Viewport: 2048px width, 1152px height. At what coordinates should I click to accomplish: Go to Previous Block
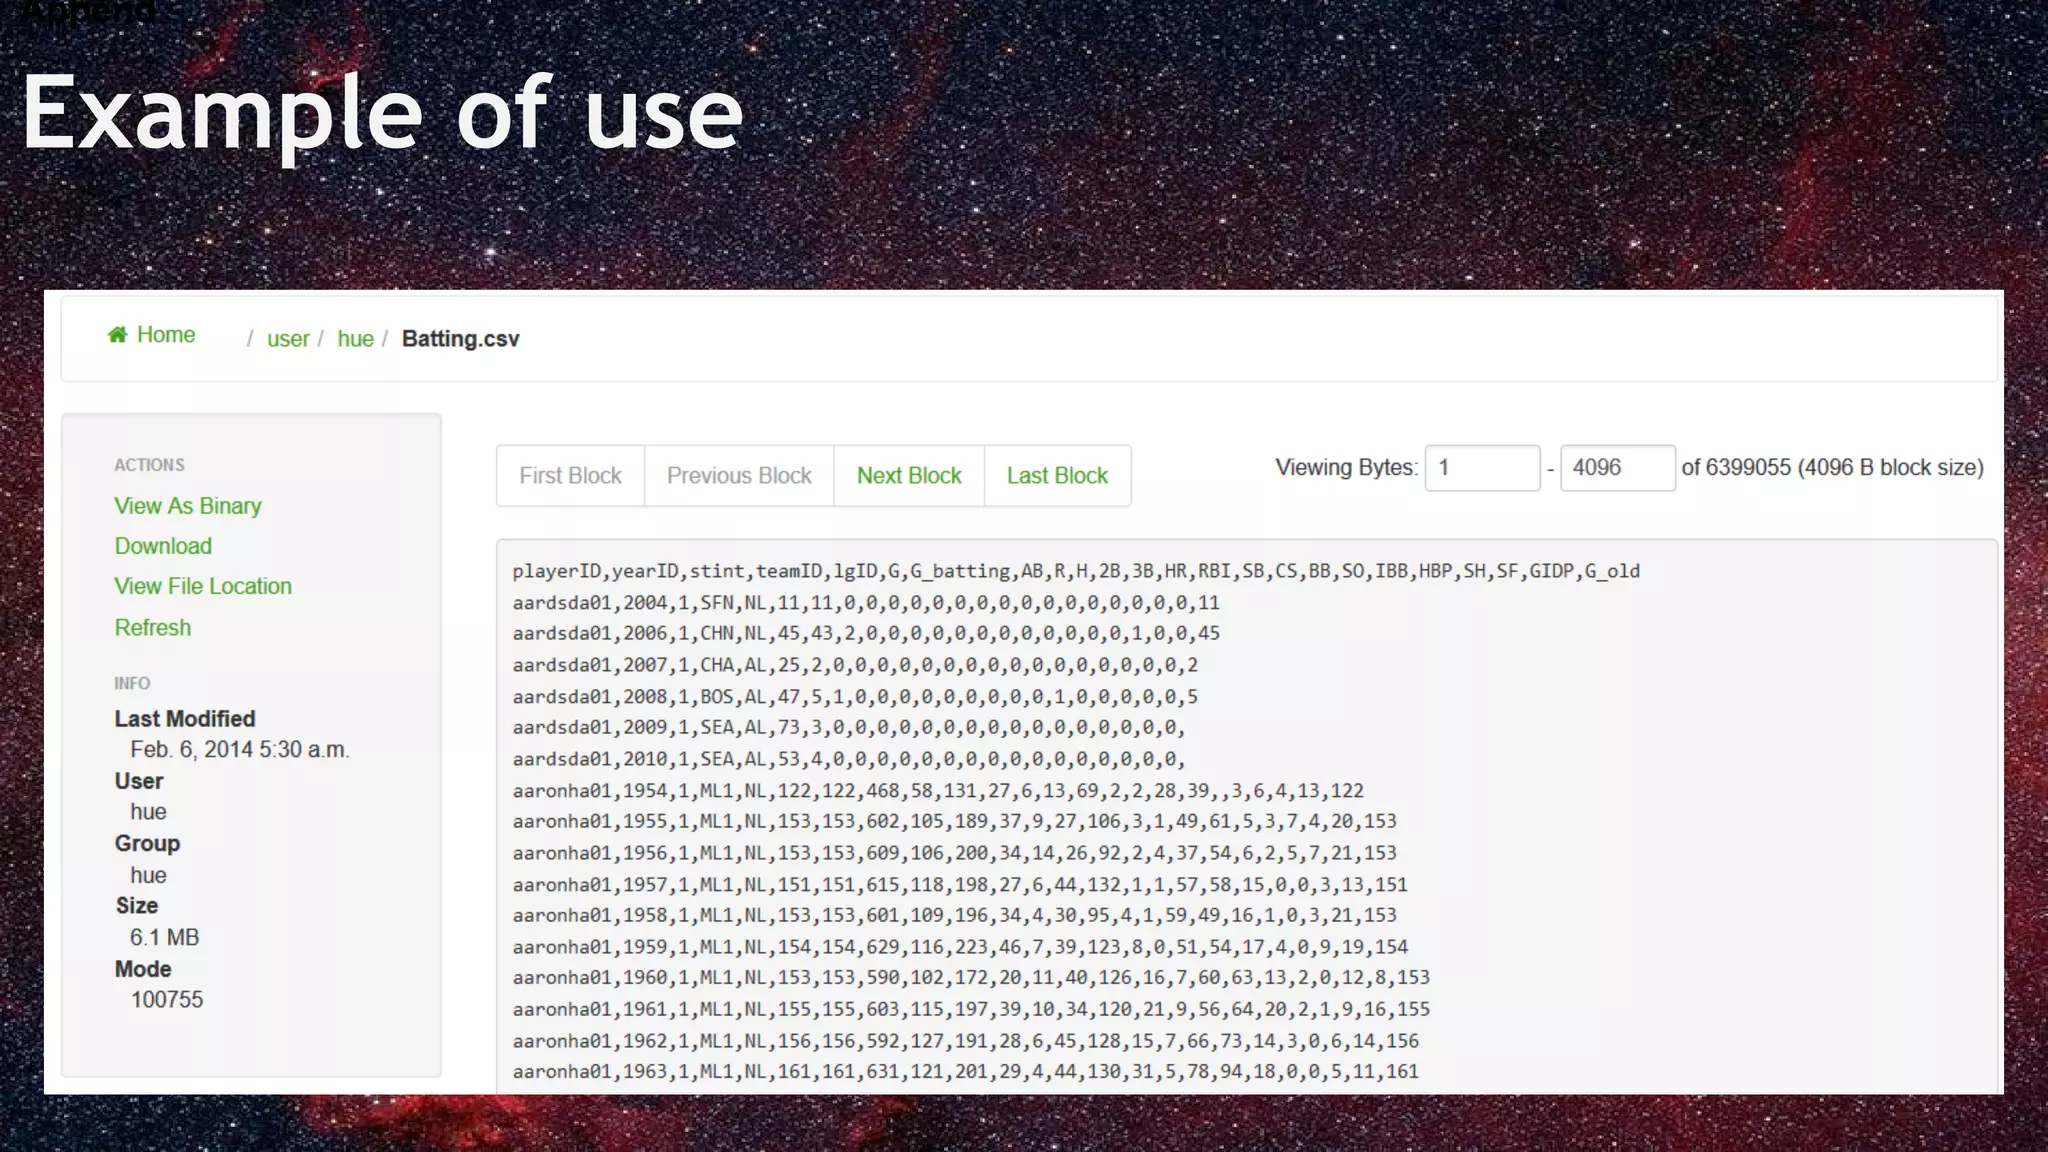(x=739, y=476)
